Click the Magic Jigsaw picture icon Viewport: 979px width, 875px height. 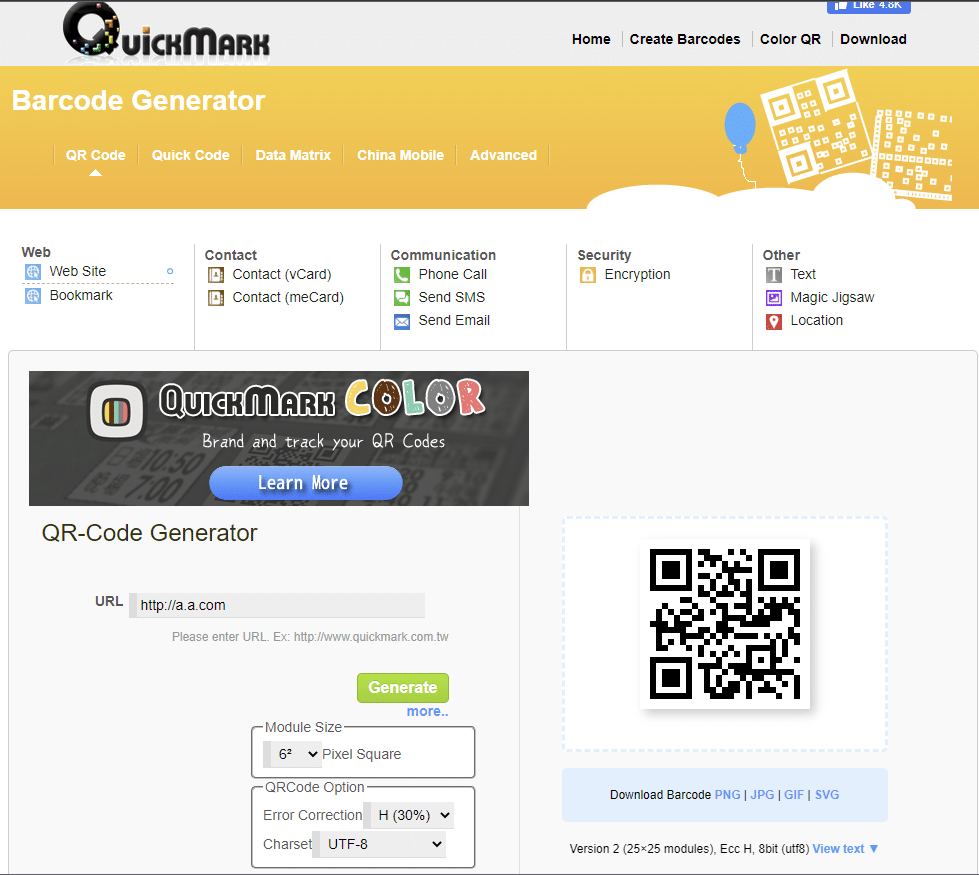click(x=774, y=298)
